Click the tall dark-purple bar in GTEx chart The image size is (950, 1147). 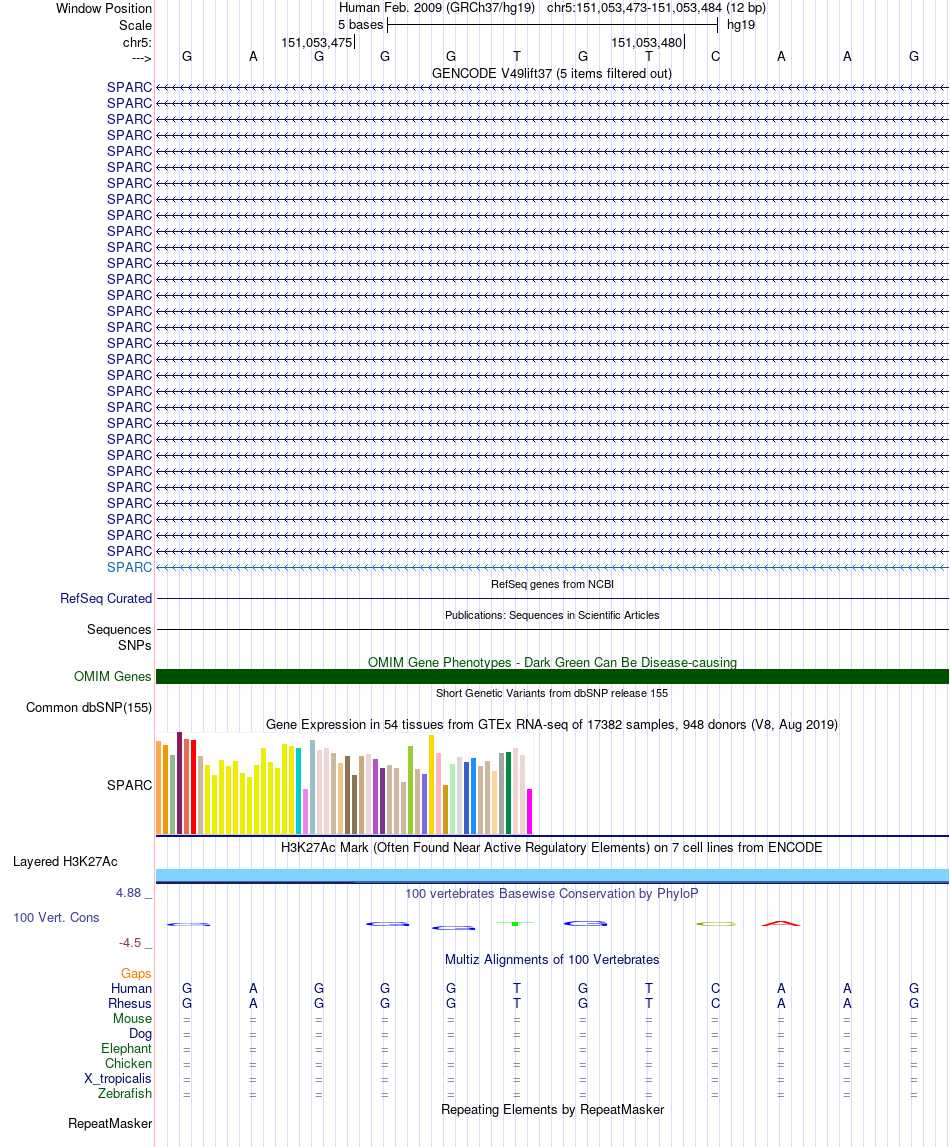tap(179, 783)
